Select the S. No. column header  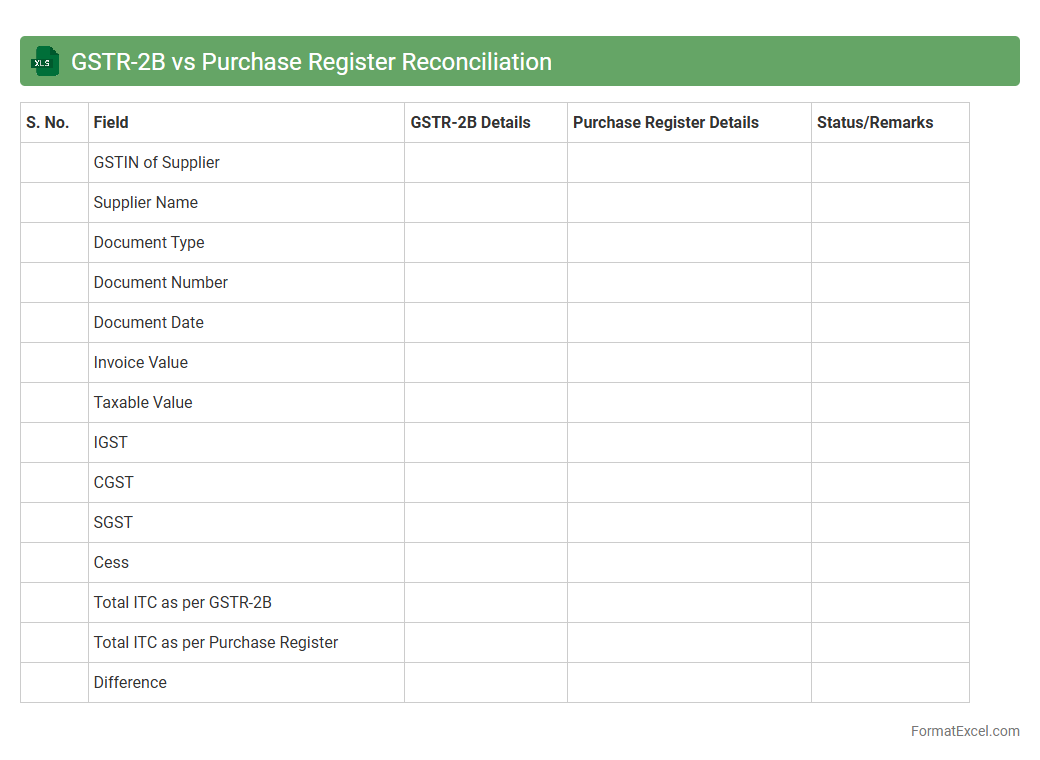click(x=48, y=123)
